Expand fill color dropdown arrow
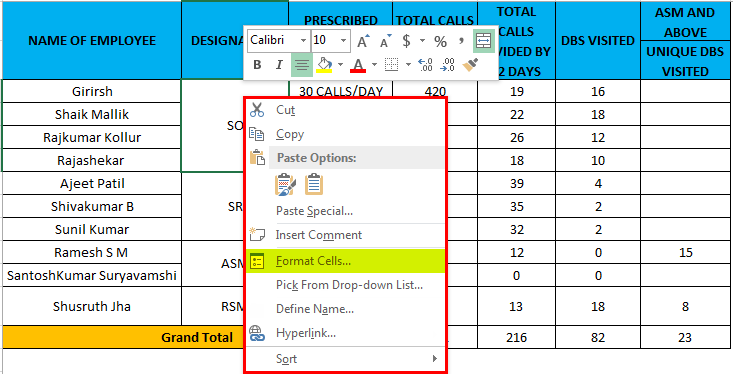This screenshot has width=733, height=374. click(x=340, y=65)
